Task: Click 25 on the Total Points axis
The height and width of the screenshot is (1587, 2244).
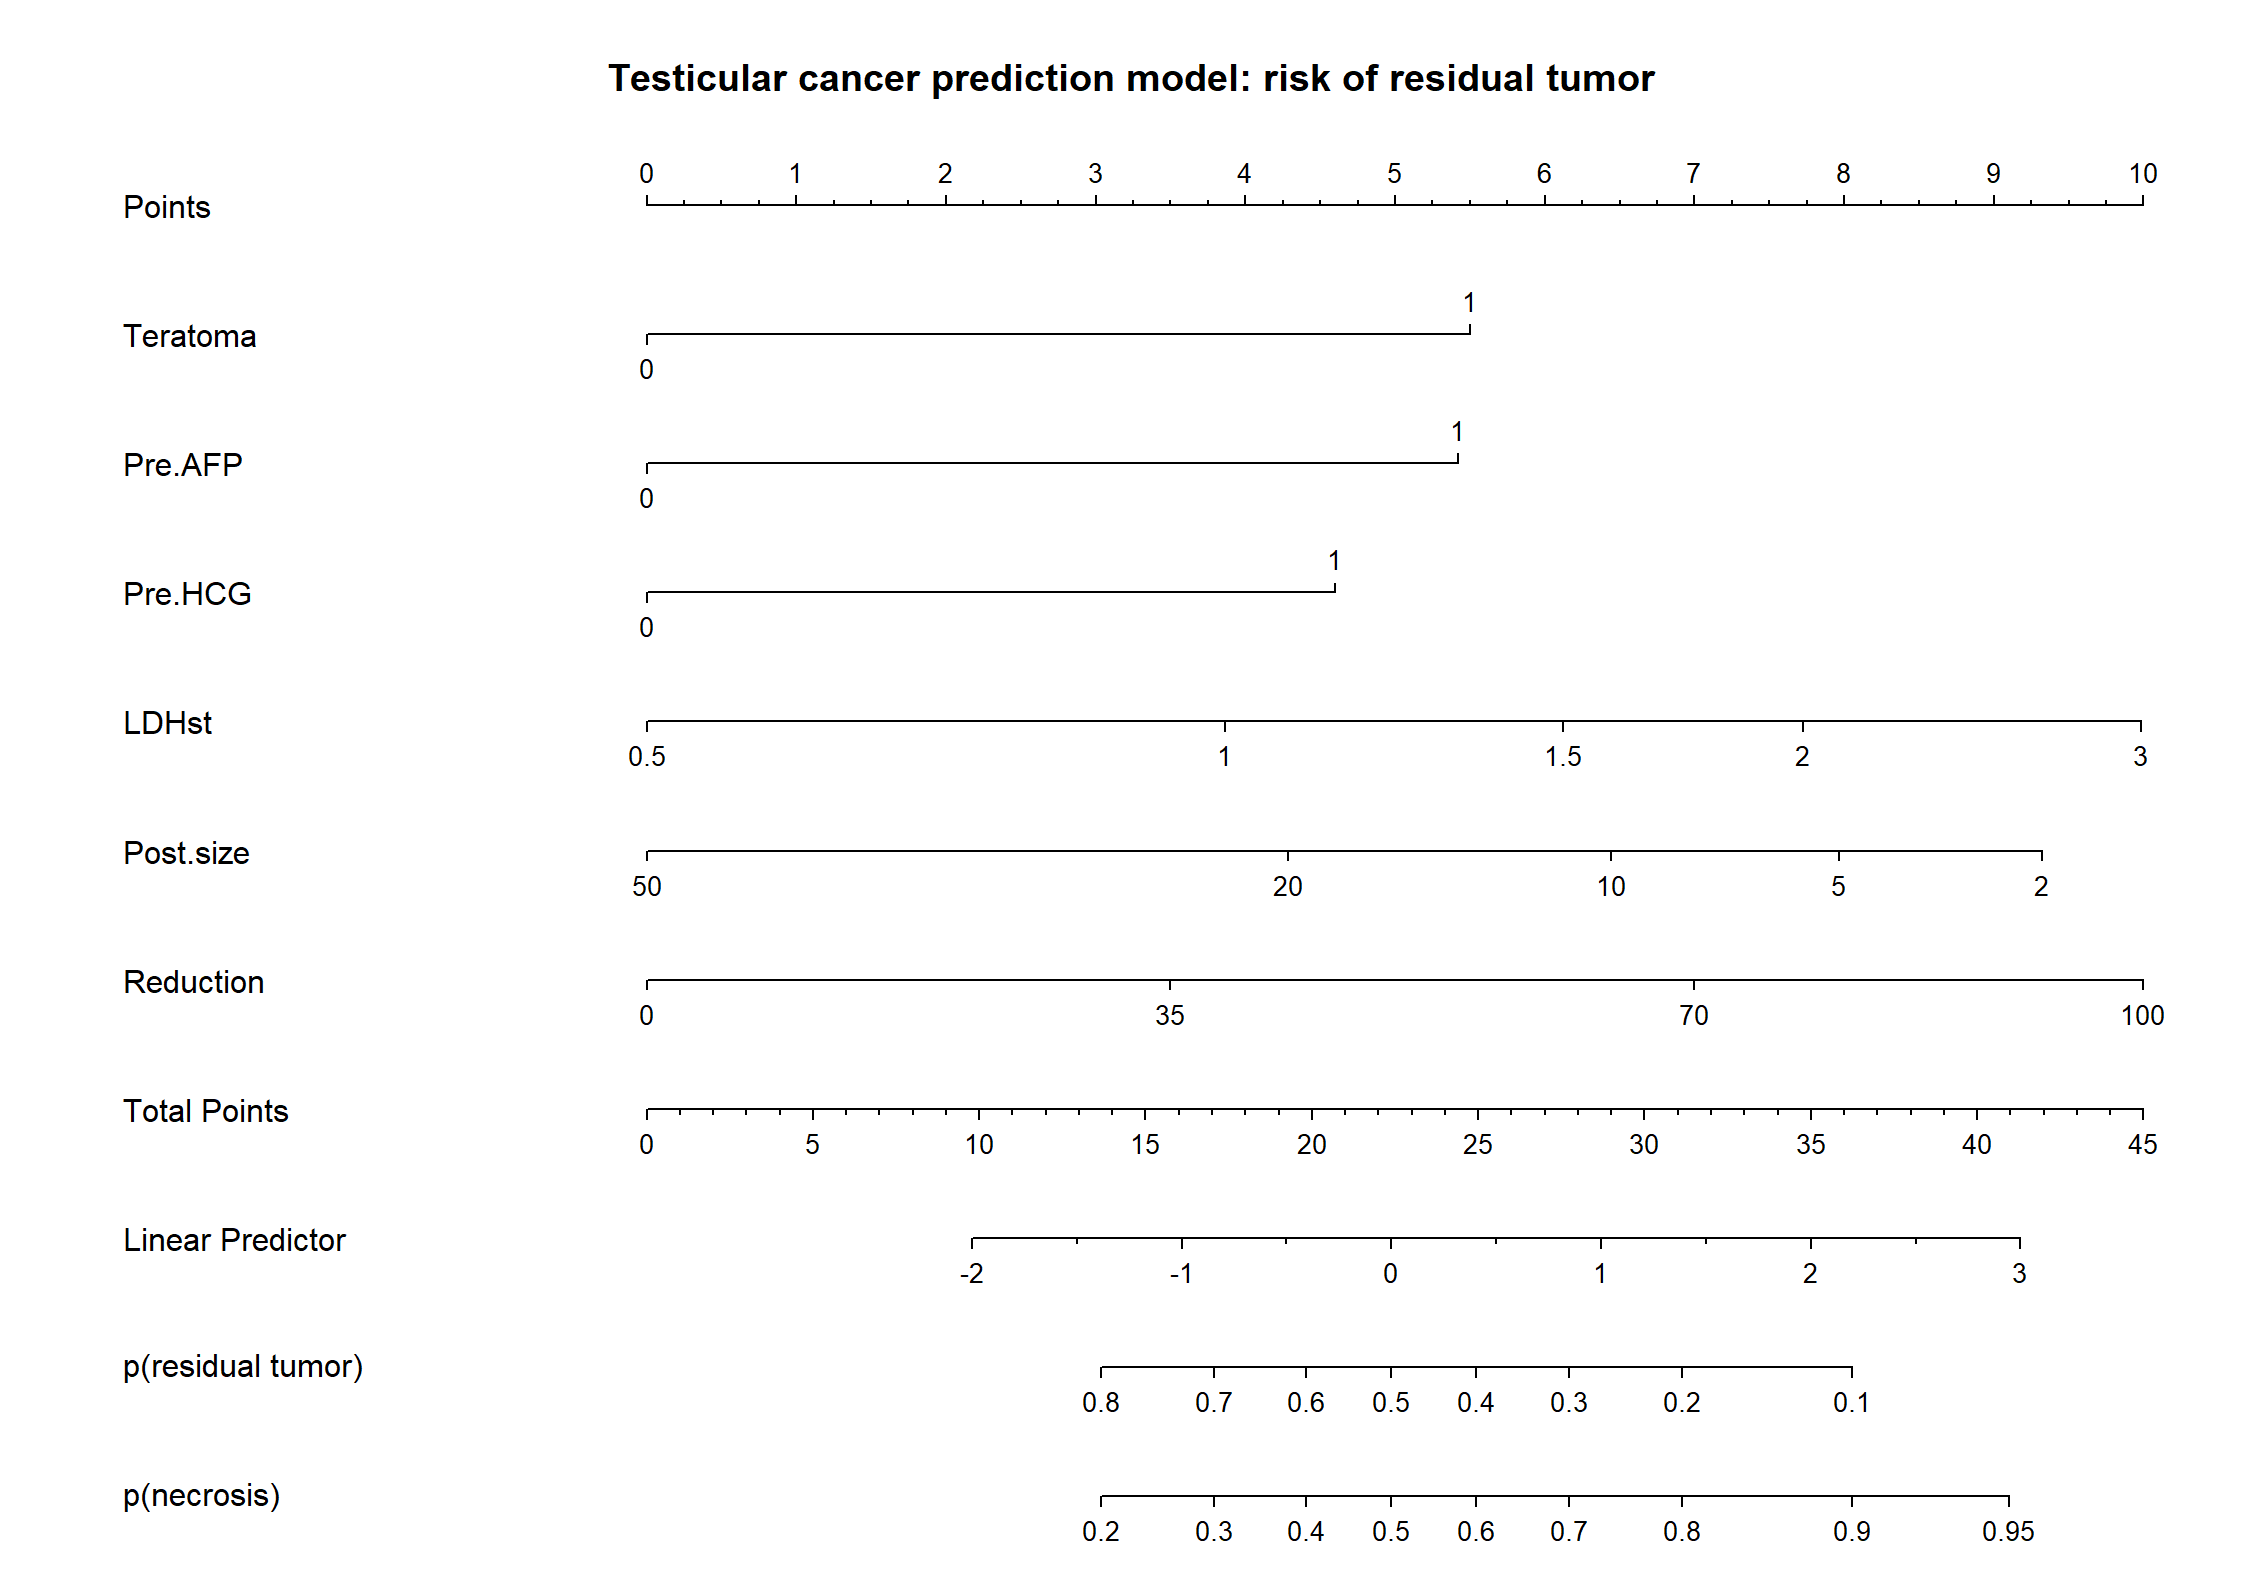Action: [1477, 1145]
